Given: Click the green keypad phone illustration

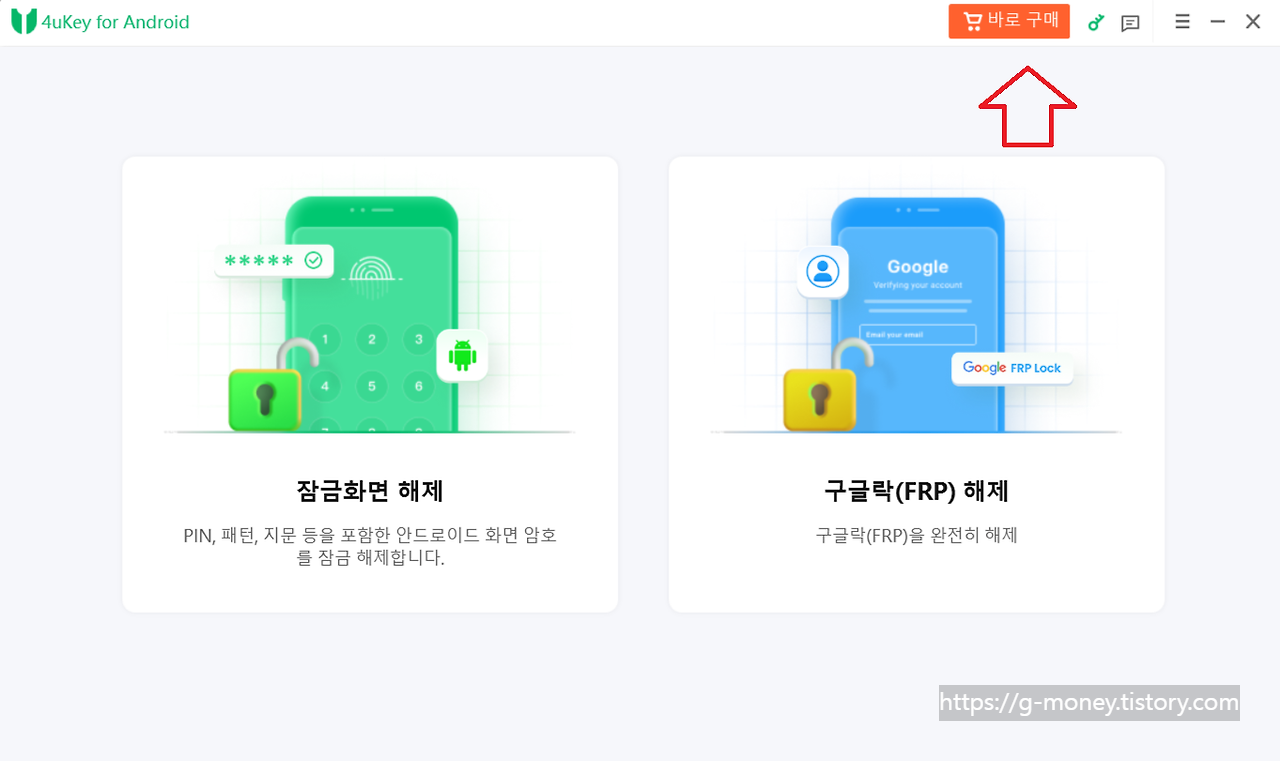Looking at the screenshot, I should tap(371, 314).
